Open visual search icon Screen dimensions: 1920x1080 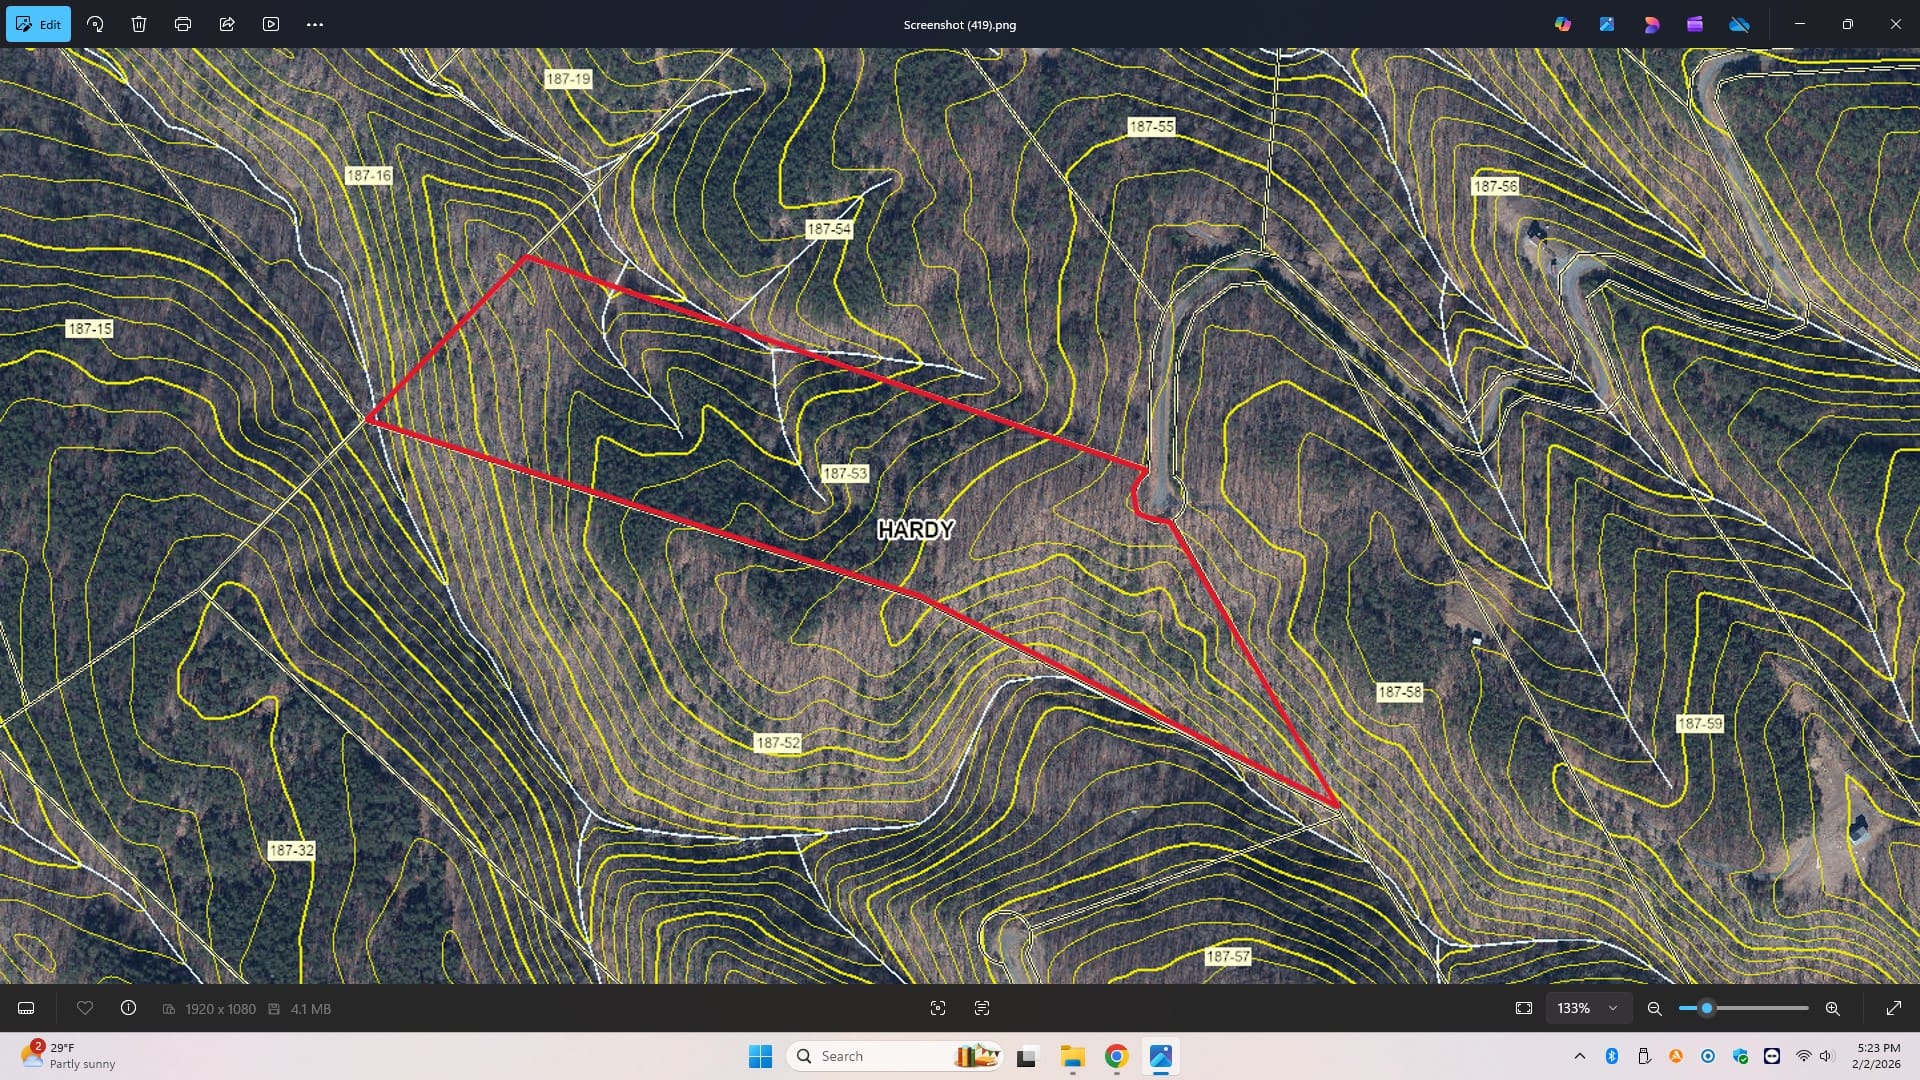[x=938, y=1008]
